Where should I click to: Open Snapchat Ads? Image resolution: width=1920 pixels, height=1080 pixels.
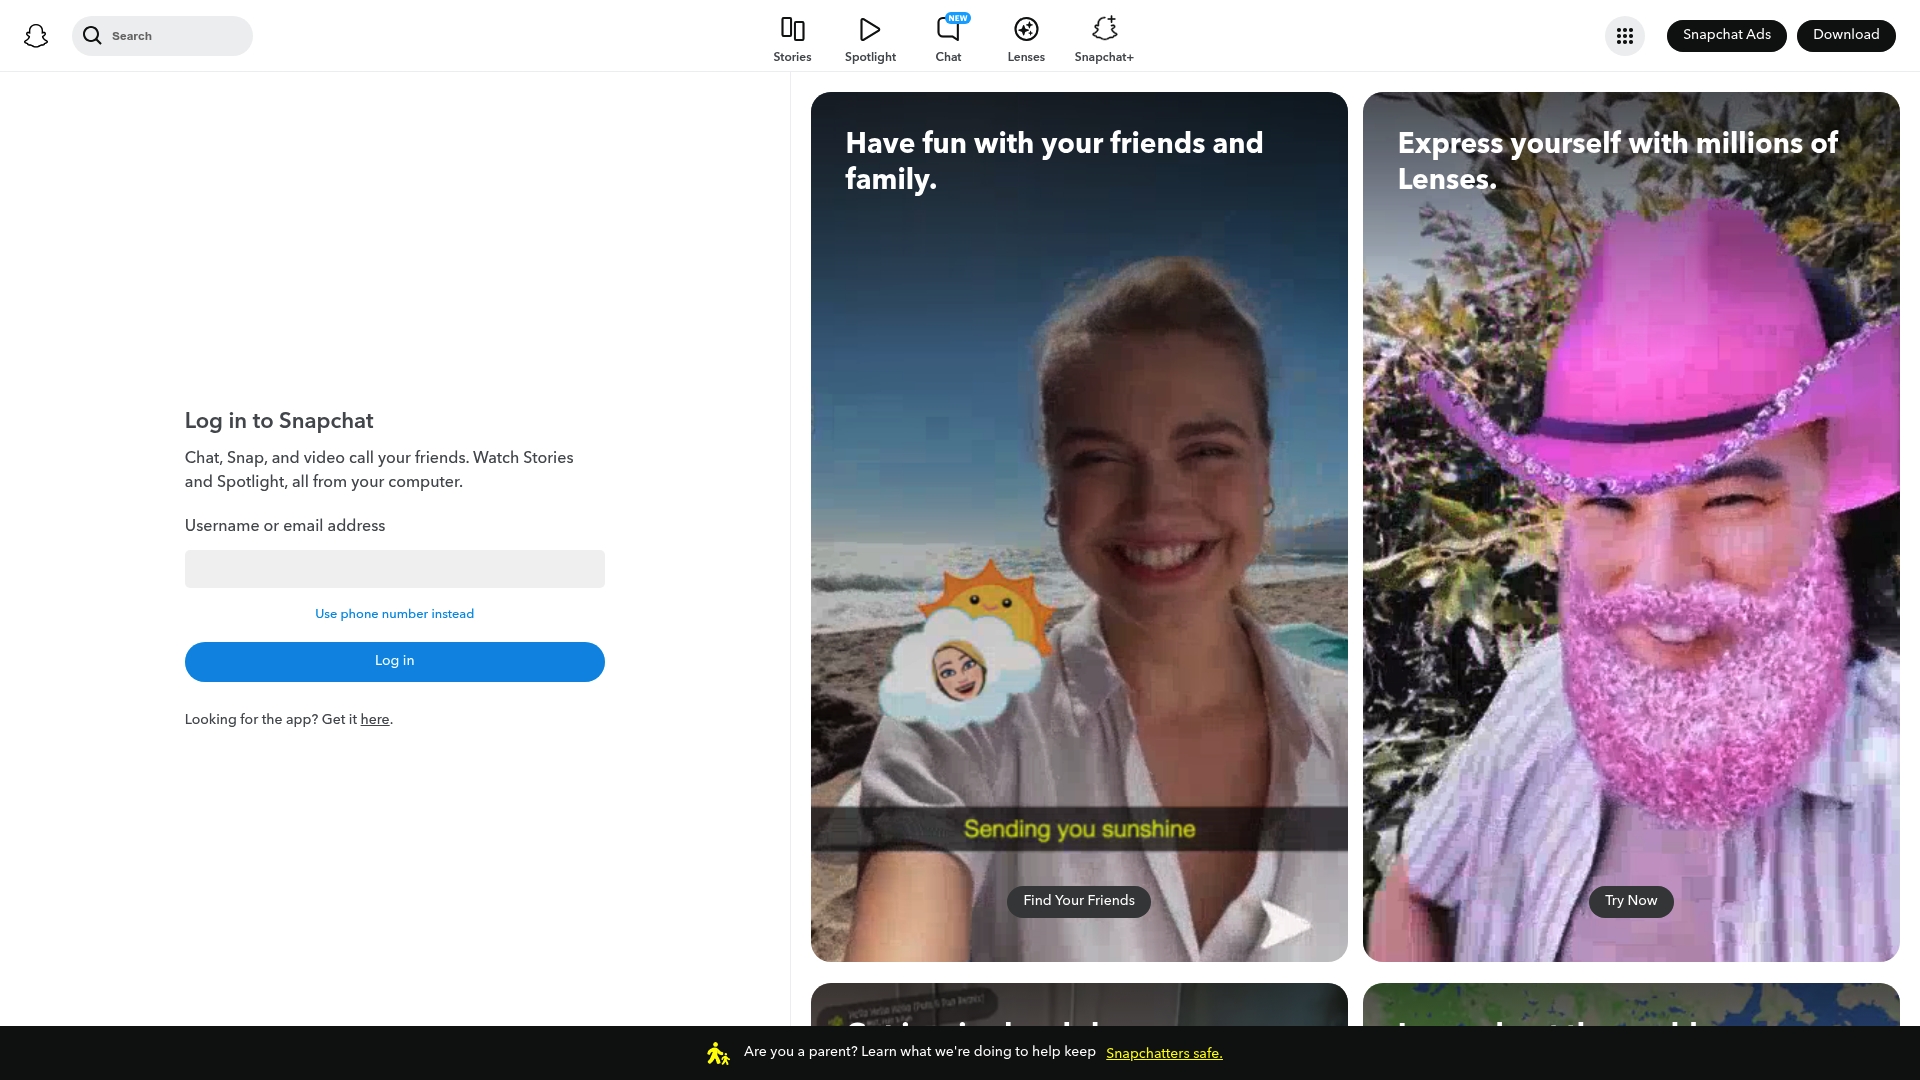click(1726, 34)
